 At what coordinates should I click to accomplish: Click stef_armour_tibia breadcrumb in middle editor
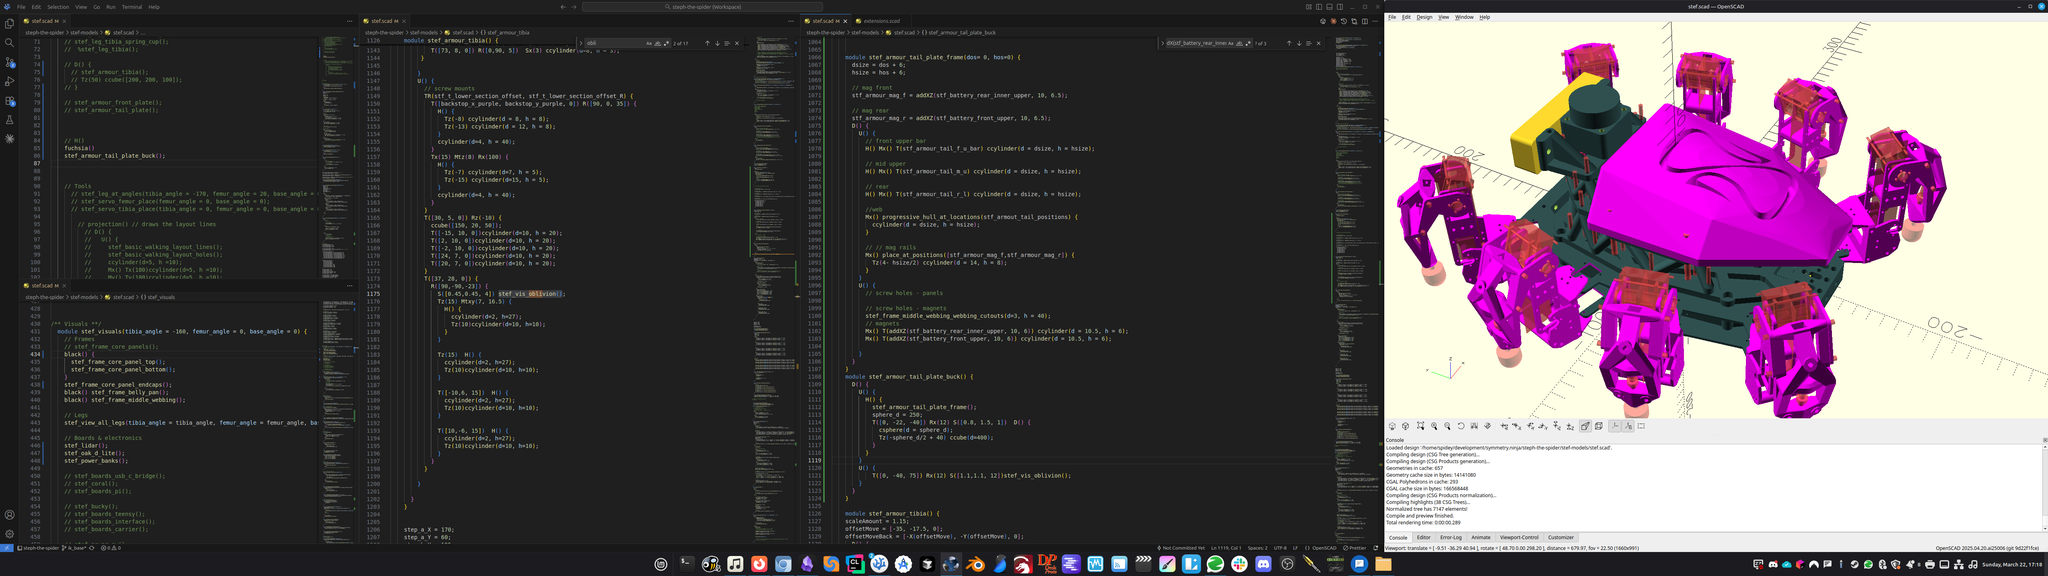tap(506, 32)
